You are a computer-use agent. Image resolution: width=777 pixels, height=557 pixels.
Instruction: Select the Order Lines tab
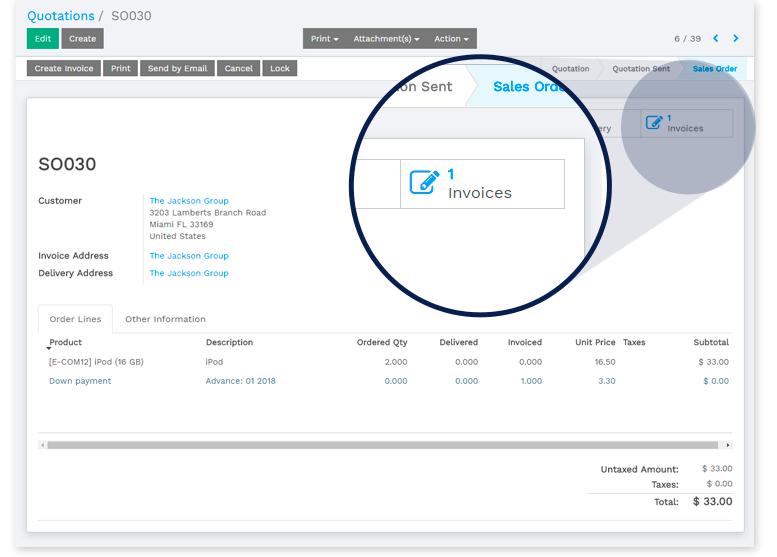pos(75,319)
